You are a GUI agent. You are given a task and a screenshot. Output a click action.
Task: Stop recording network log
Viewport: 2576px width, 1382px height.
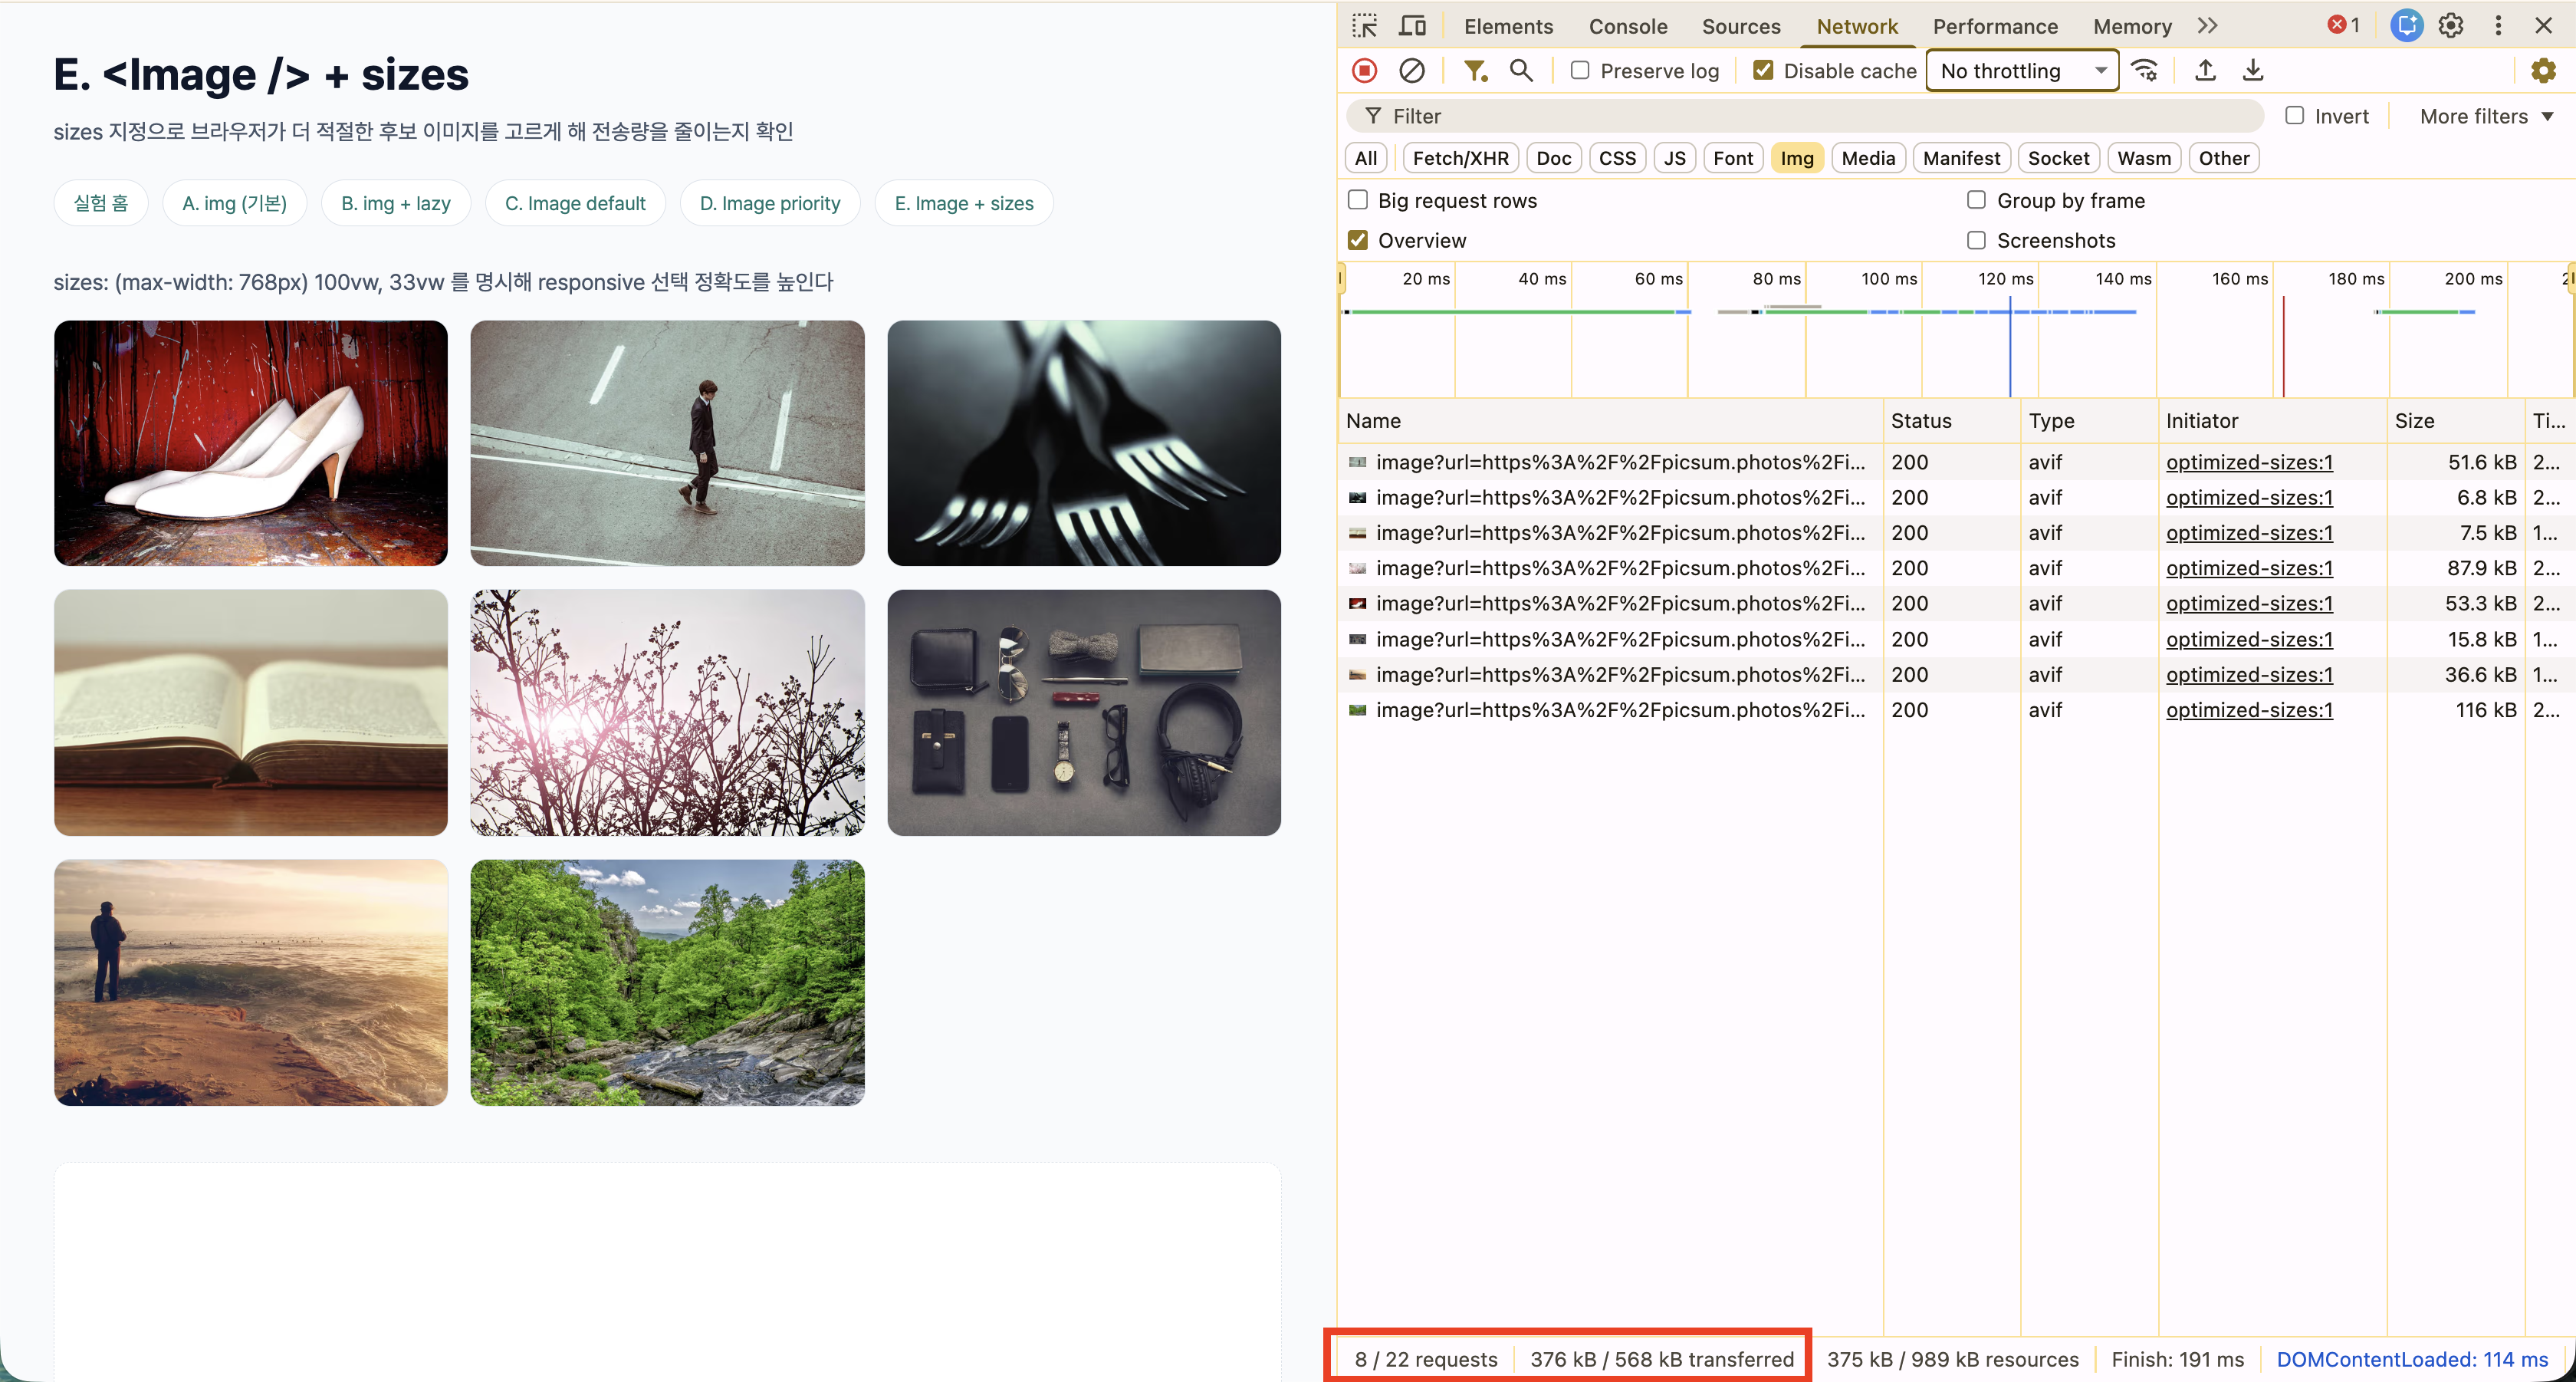click(x=1364, y=71)
